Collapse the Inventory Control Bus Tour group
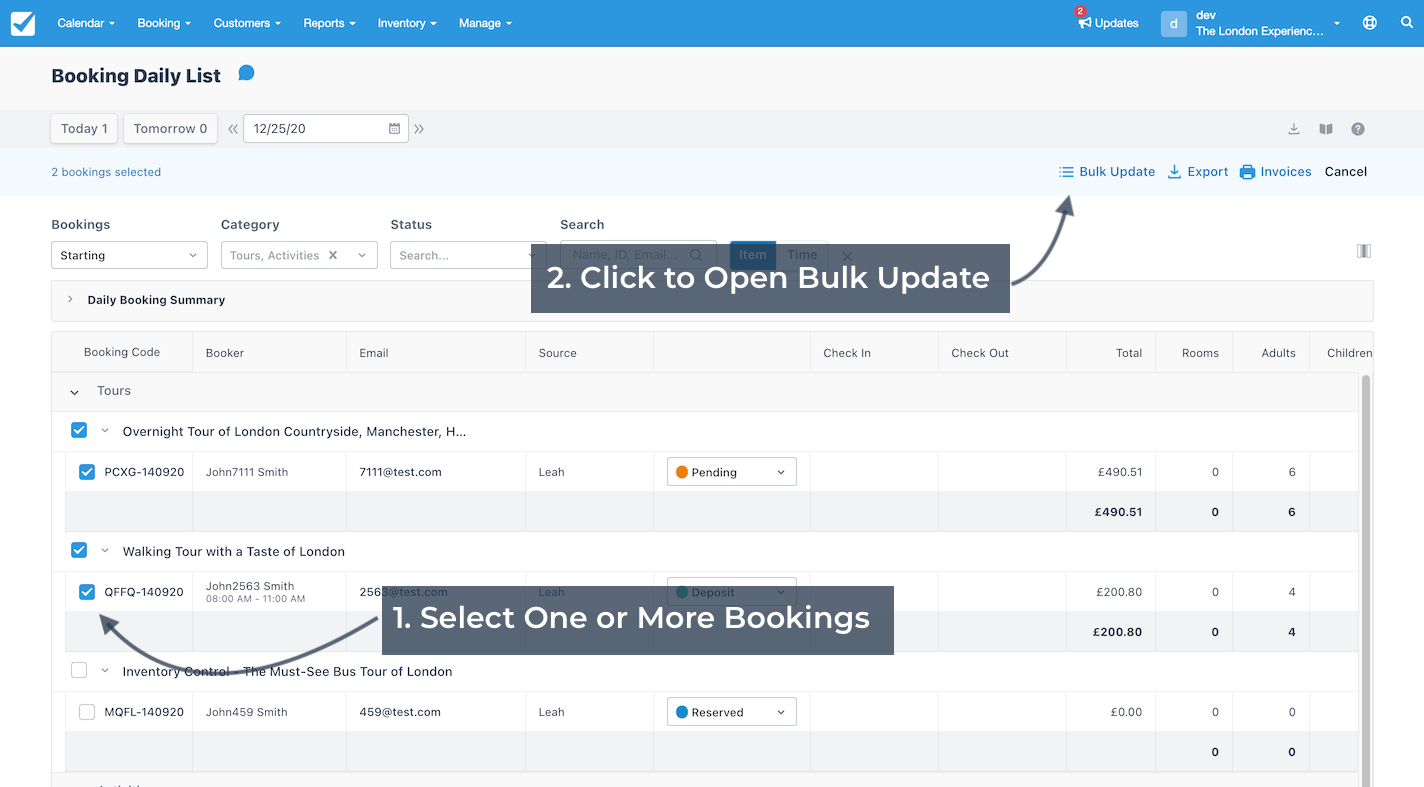Viewport: 1424px width, 787px height. [x=104, y=671]
